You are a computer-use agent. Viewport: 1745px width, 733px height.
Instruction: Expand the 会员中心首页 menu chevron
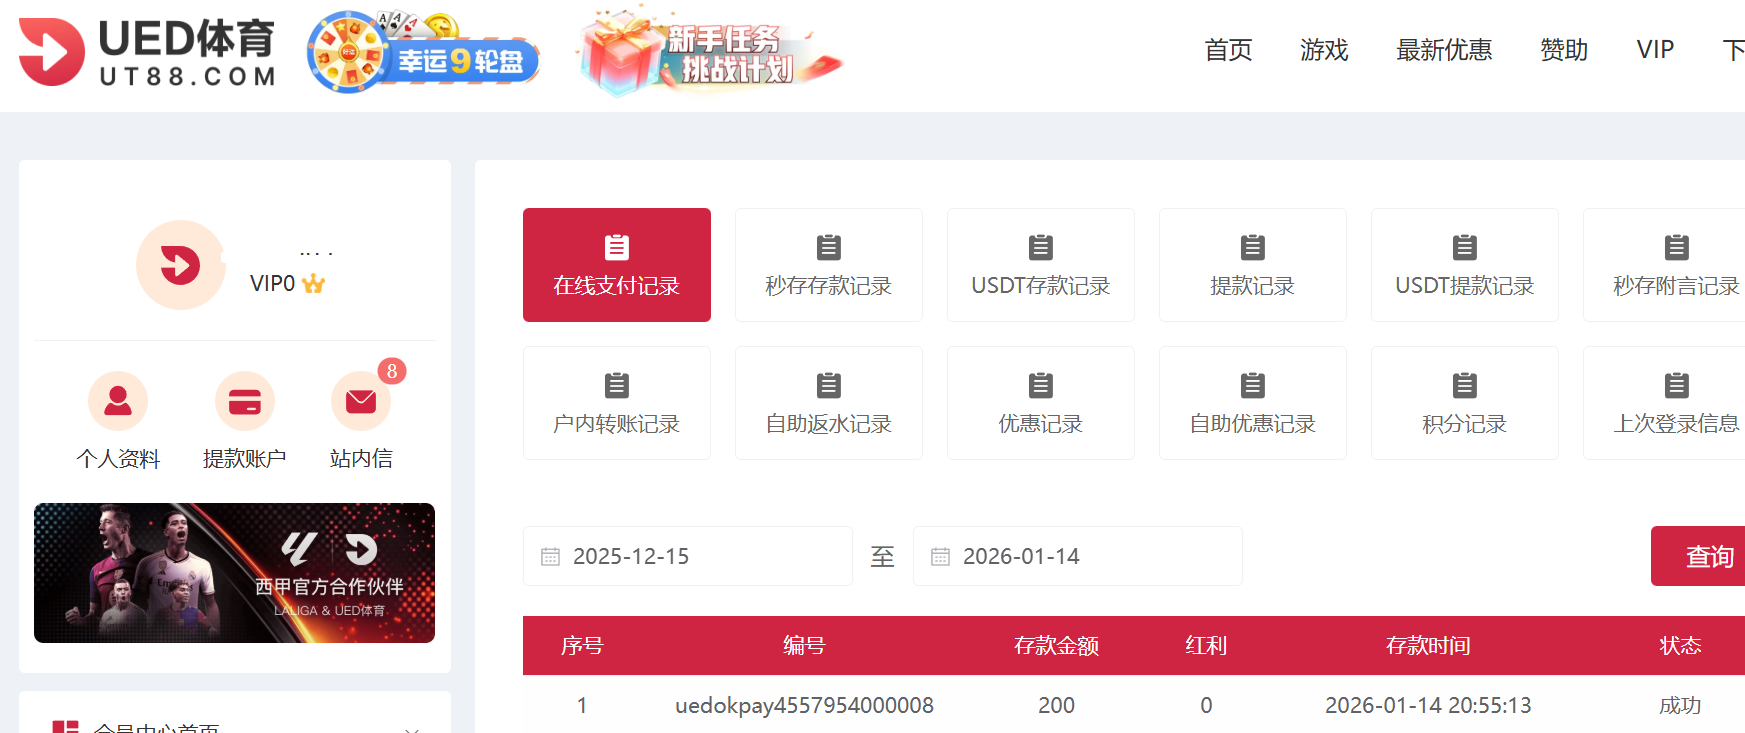click(412, 729)
